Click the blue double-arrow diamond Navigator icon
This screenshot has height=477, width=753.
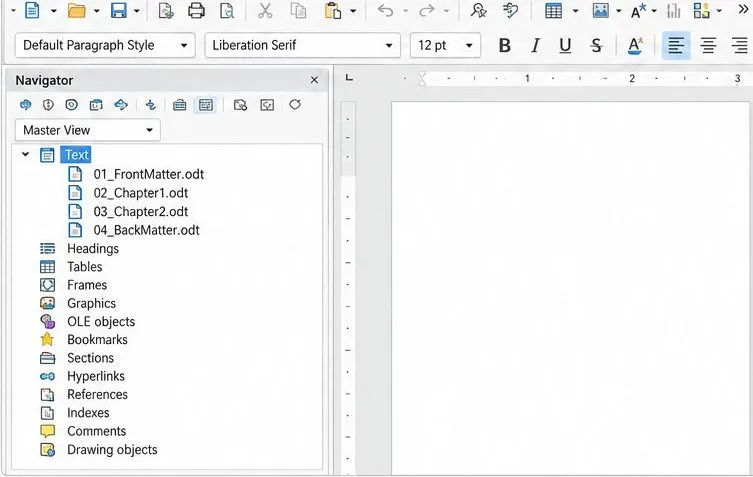click(121, 105)
